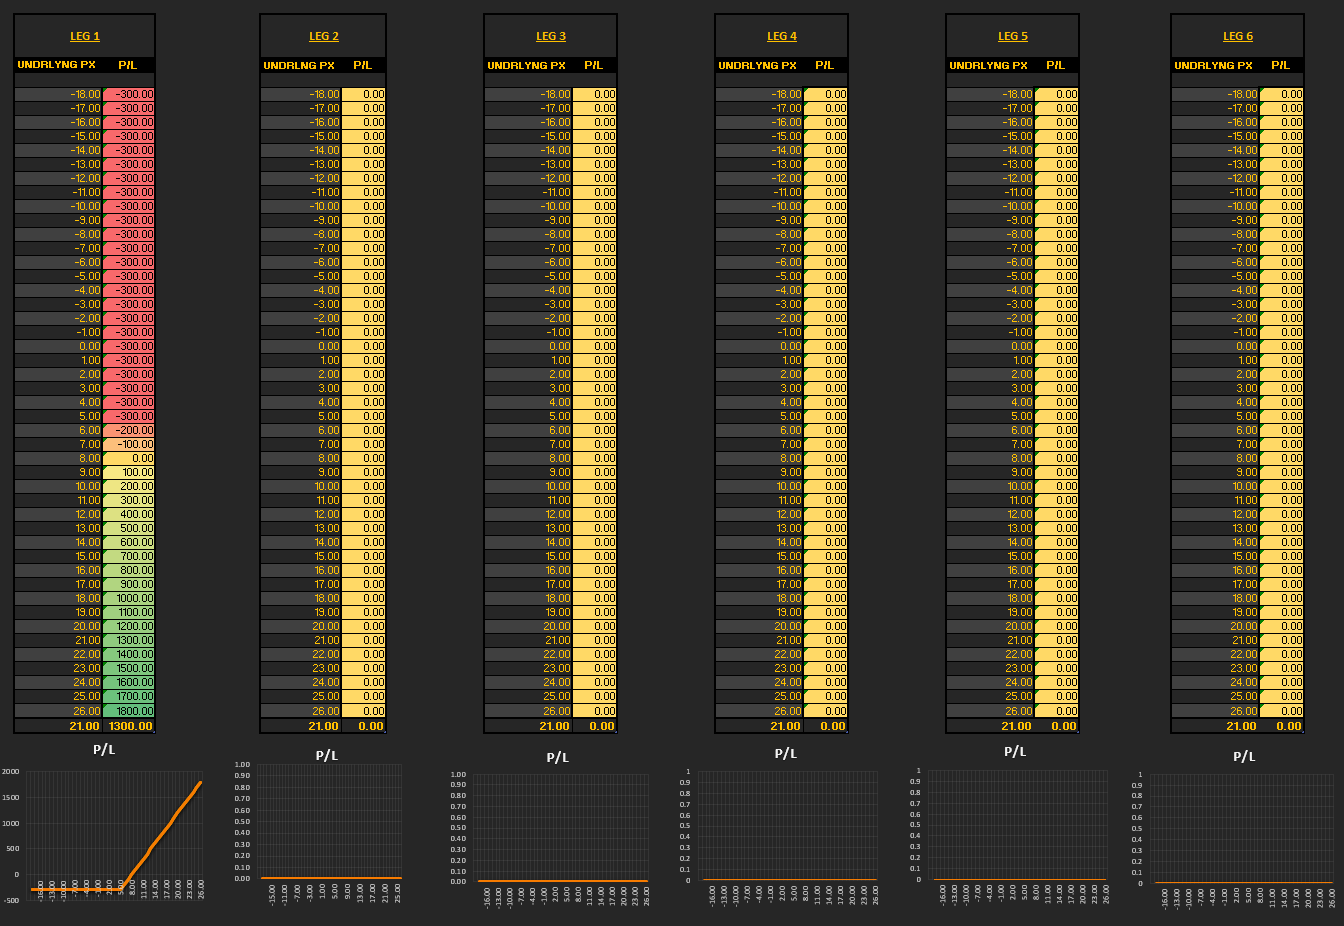Select the -200.00 P/L cell in LEG 1

(129, 430)
